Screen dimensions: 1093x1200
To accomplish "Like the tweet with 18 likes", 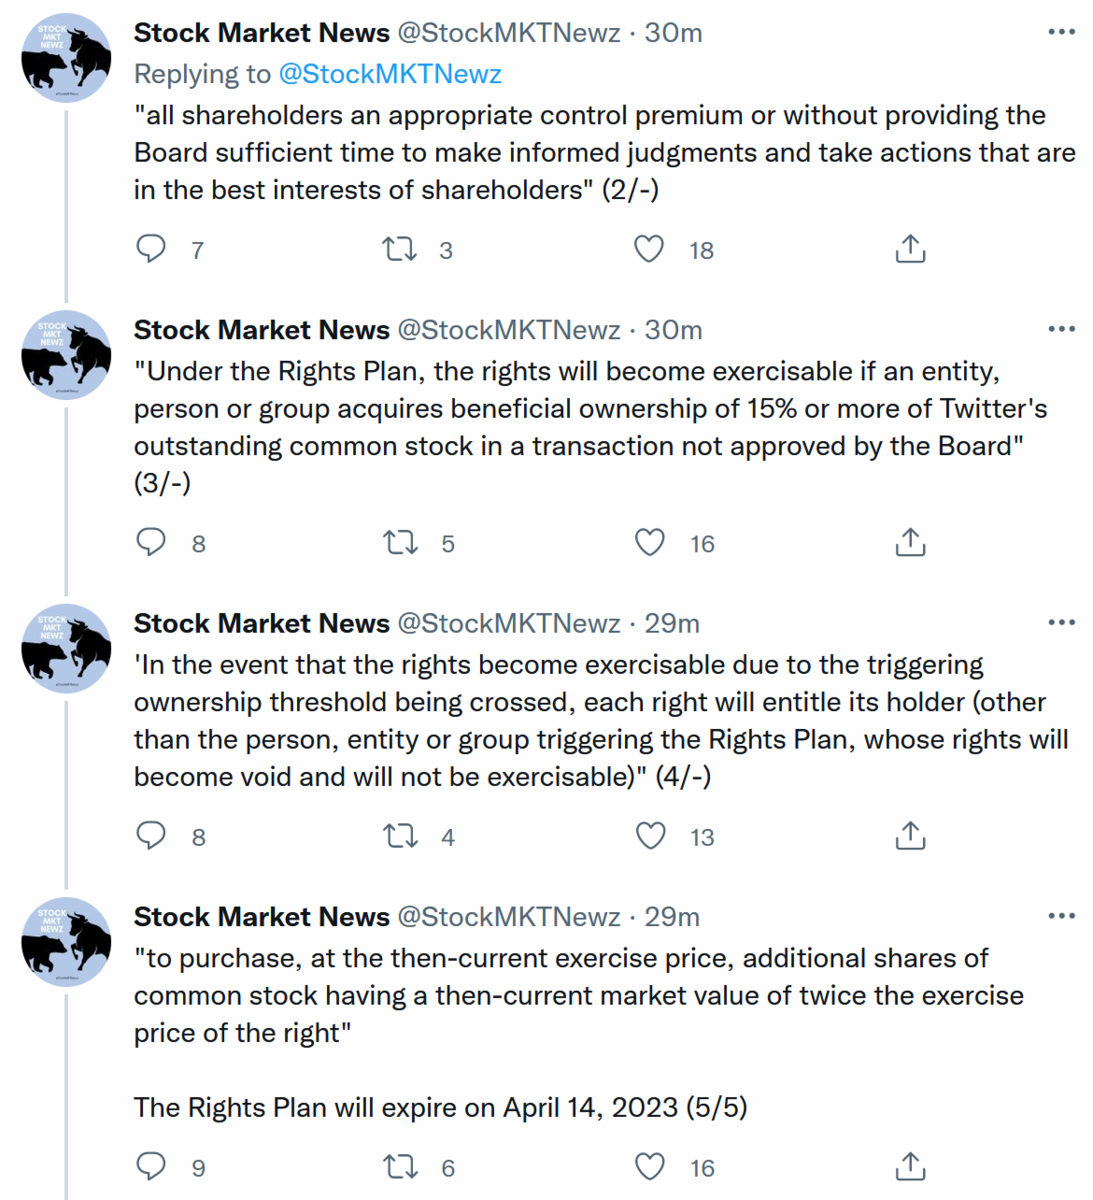I will click(x=649, y=248).
